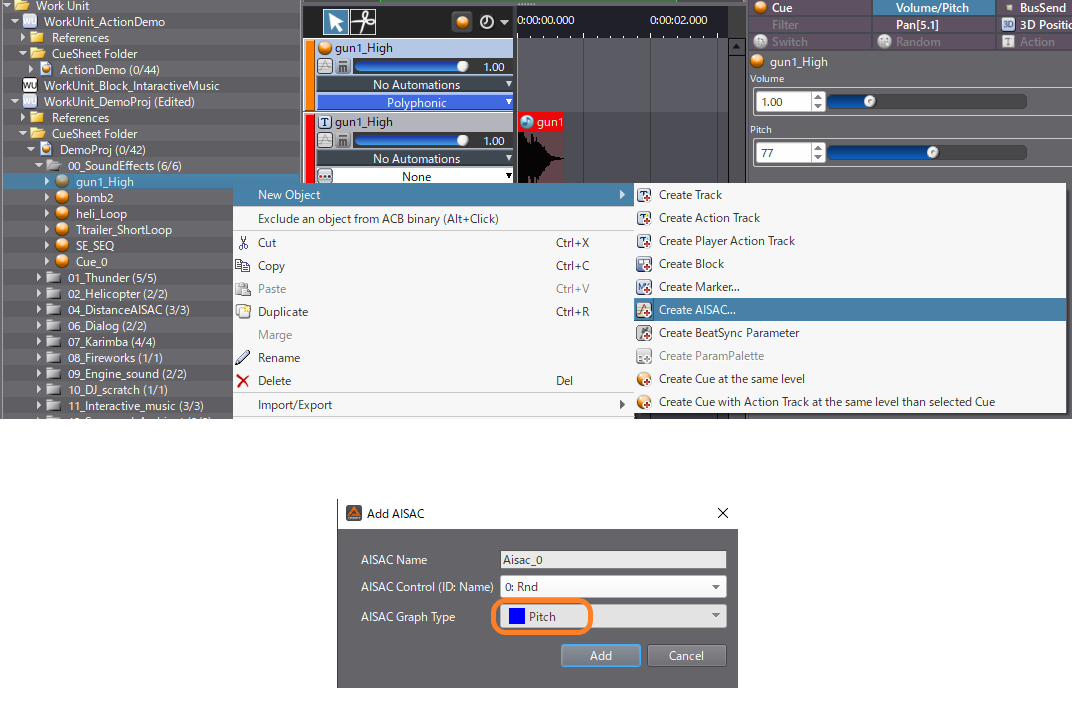Viewport: 1072px width, 725px height.
Task: Select the scissors cut tool
Action: pyautogui.click(x=363, y=22)
